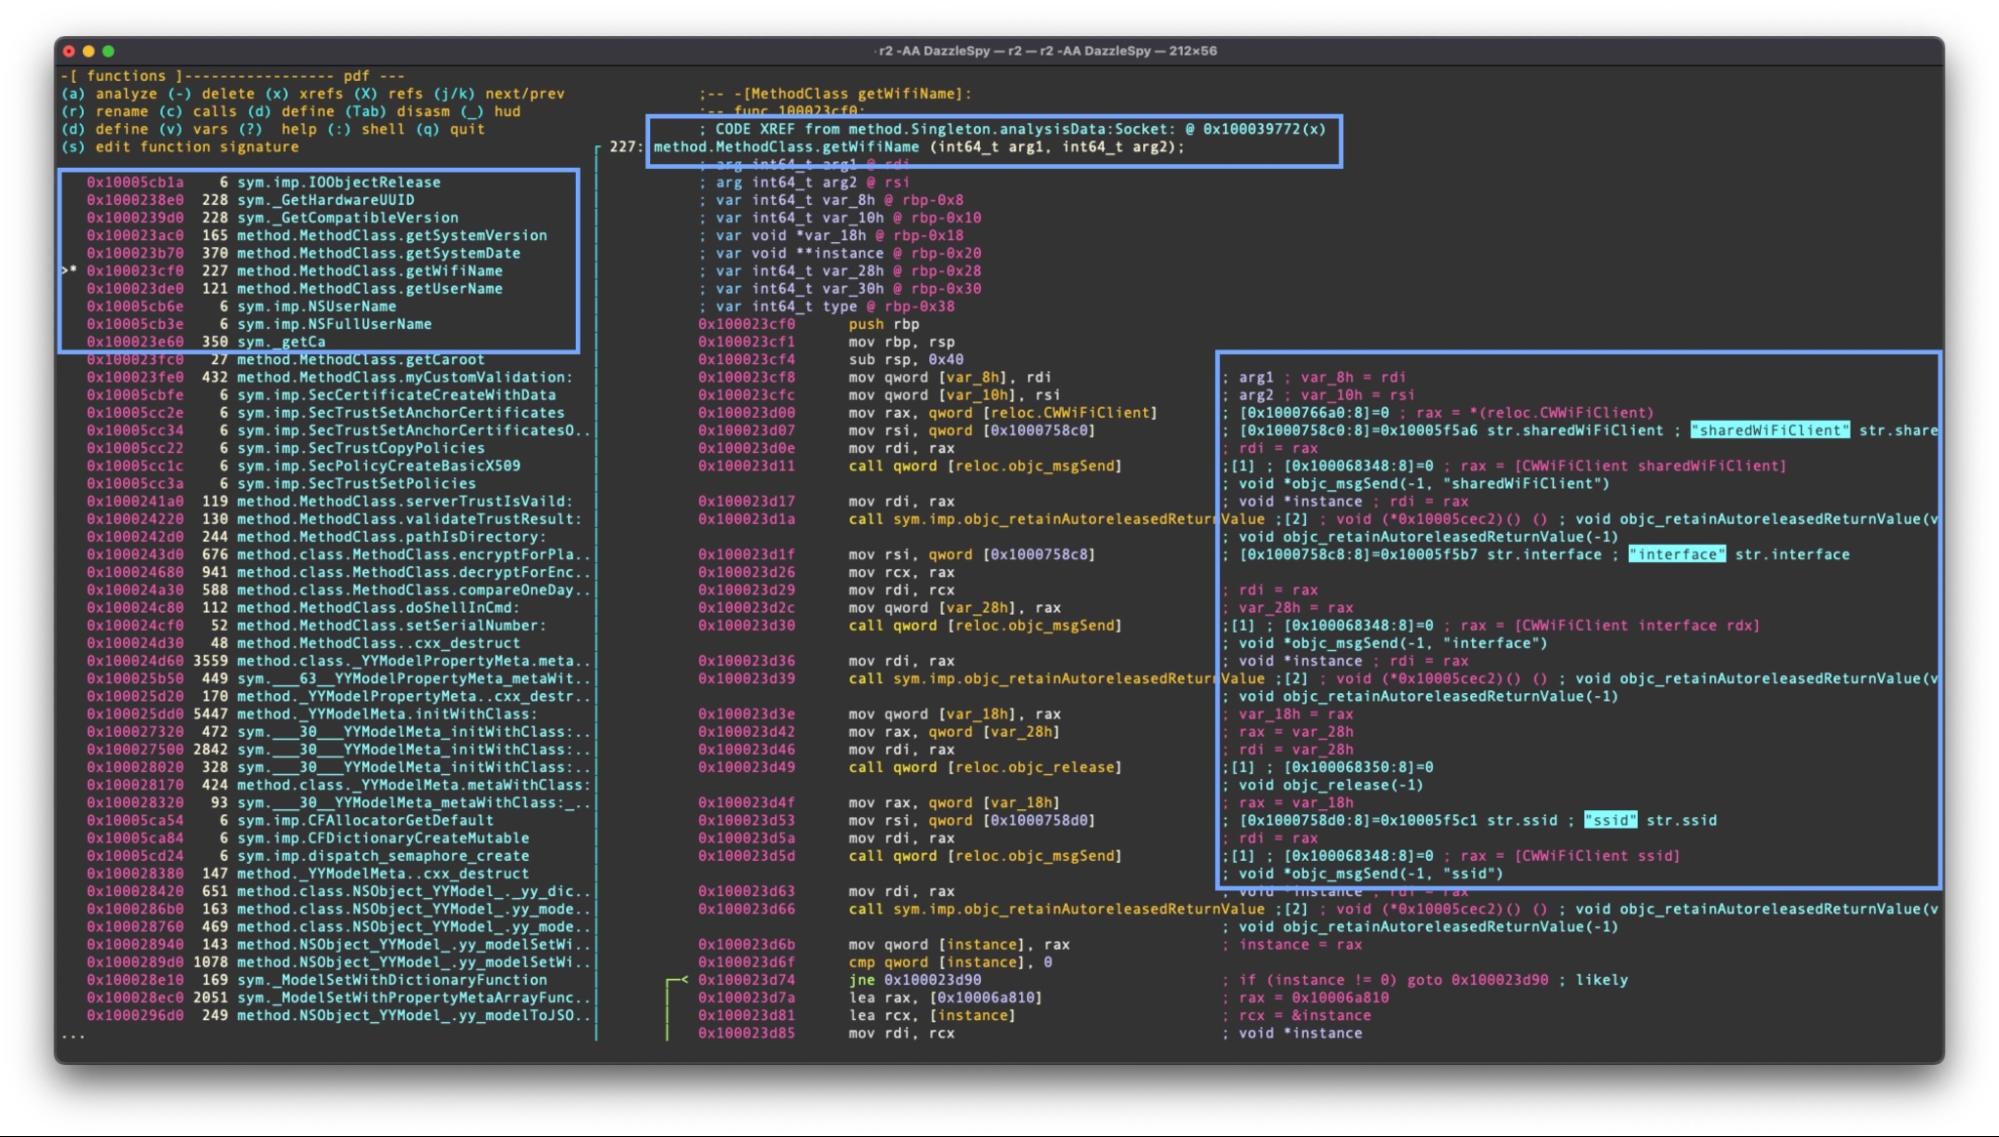Select sym._GetHardwareUUID function entry
Image resolution: width=1999 pixels, height=1137 pixels.
tap(325, 200)
